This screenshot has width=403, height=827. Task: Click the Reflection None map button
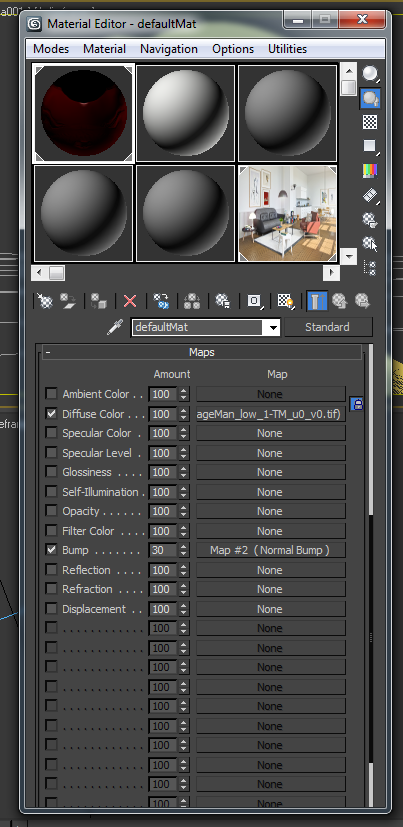coord(271,570)
